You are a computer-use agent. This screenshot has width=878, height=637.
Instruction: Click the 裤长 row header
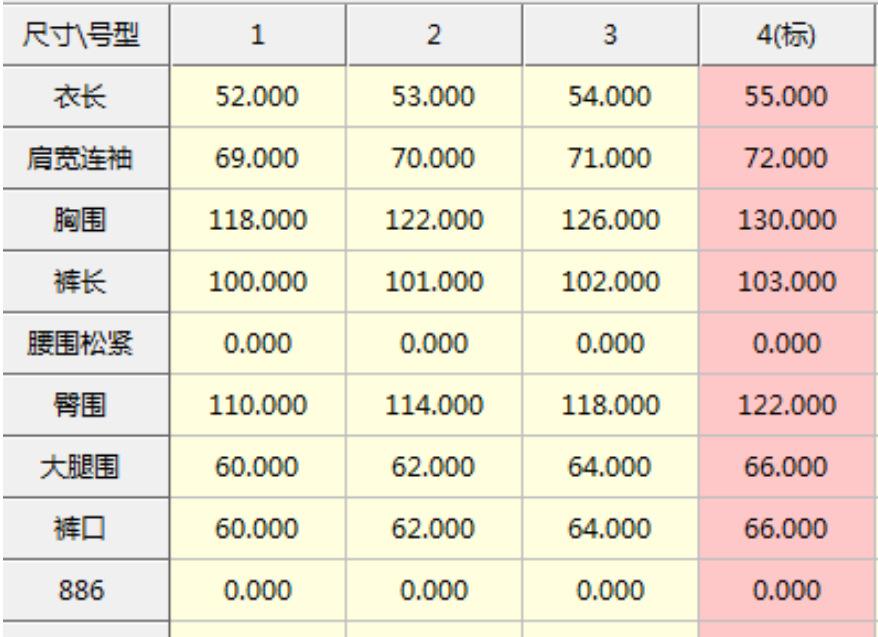point(84,284)
